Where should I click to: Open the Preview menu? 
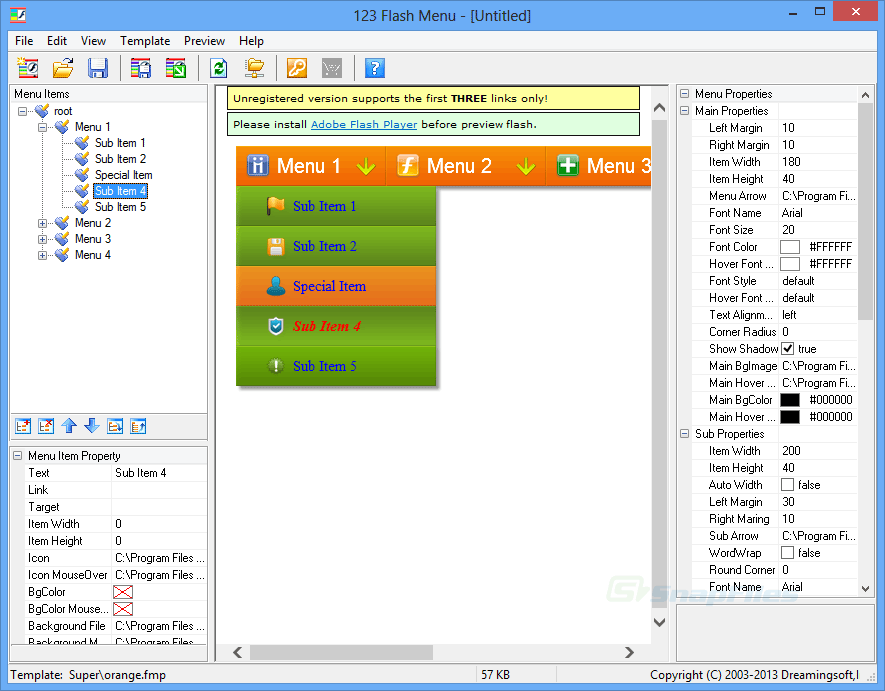coord(204,41)
